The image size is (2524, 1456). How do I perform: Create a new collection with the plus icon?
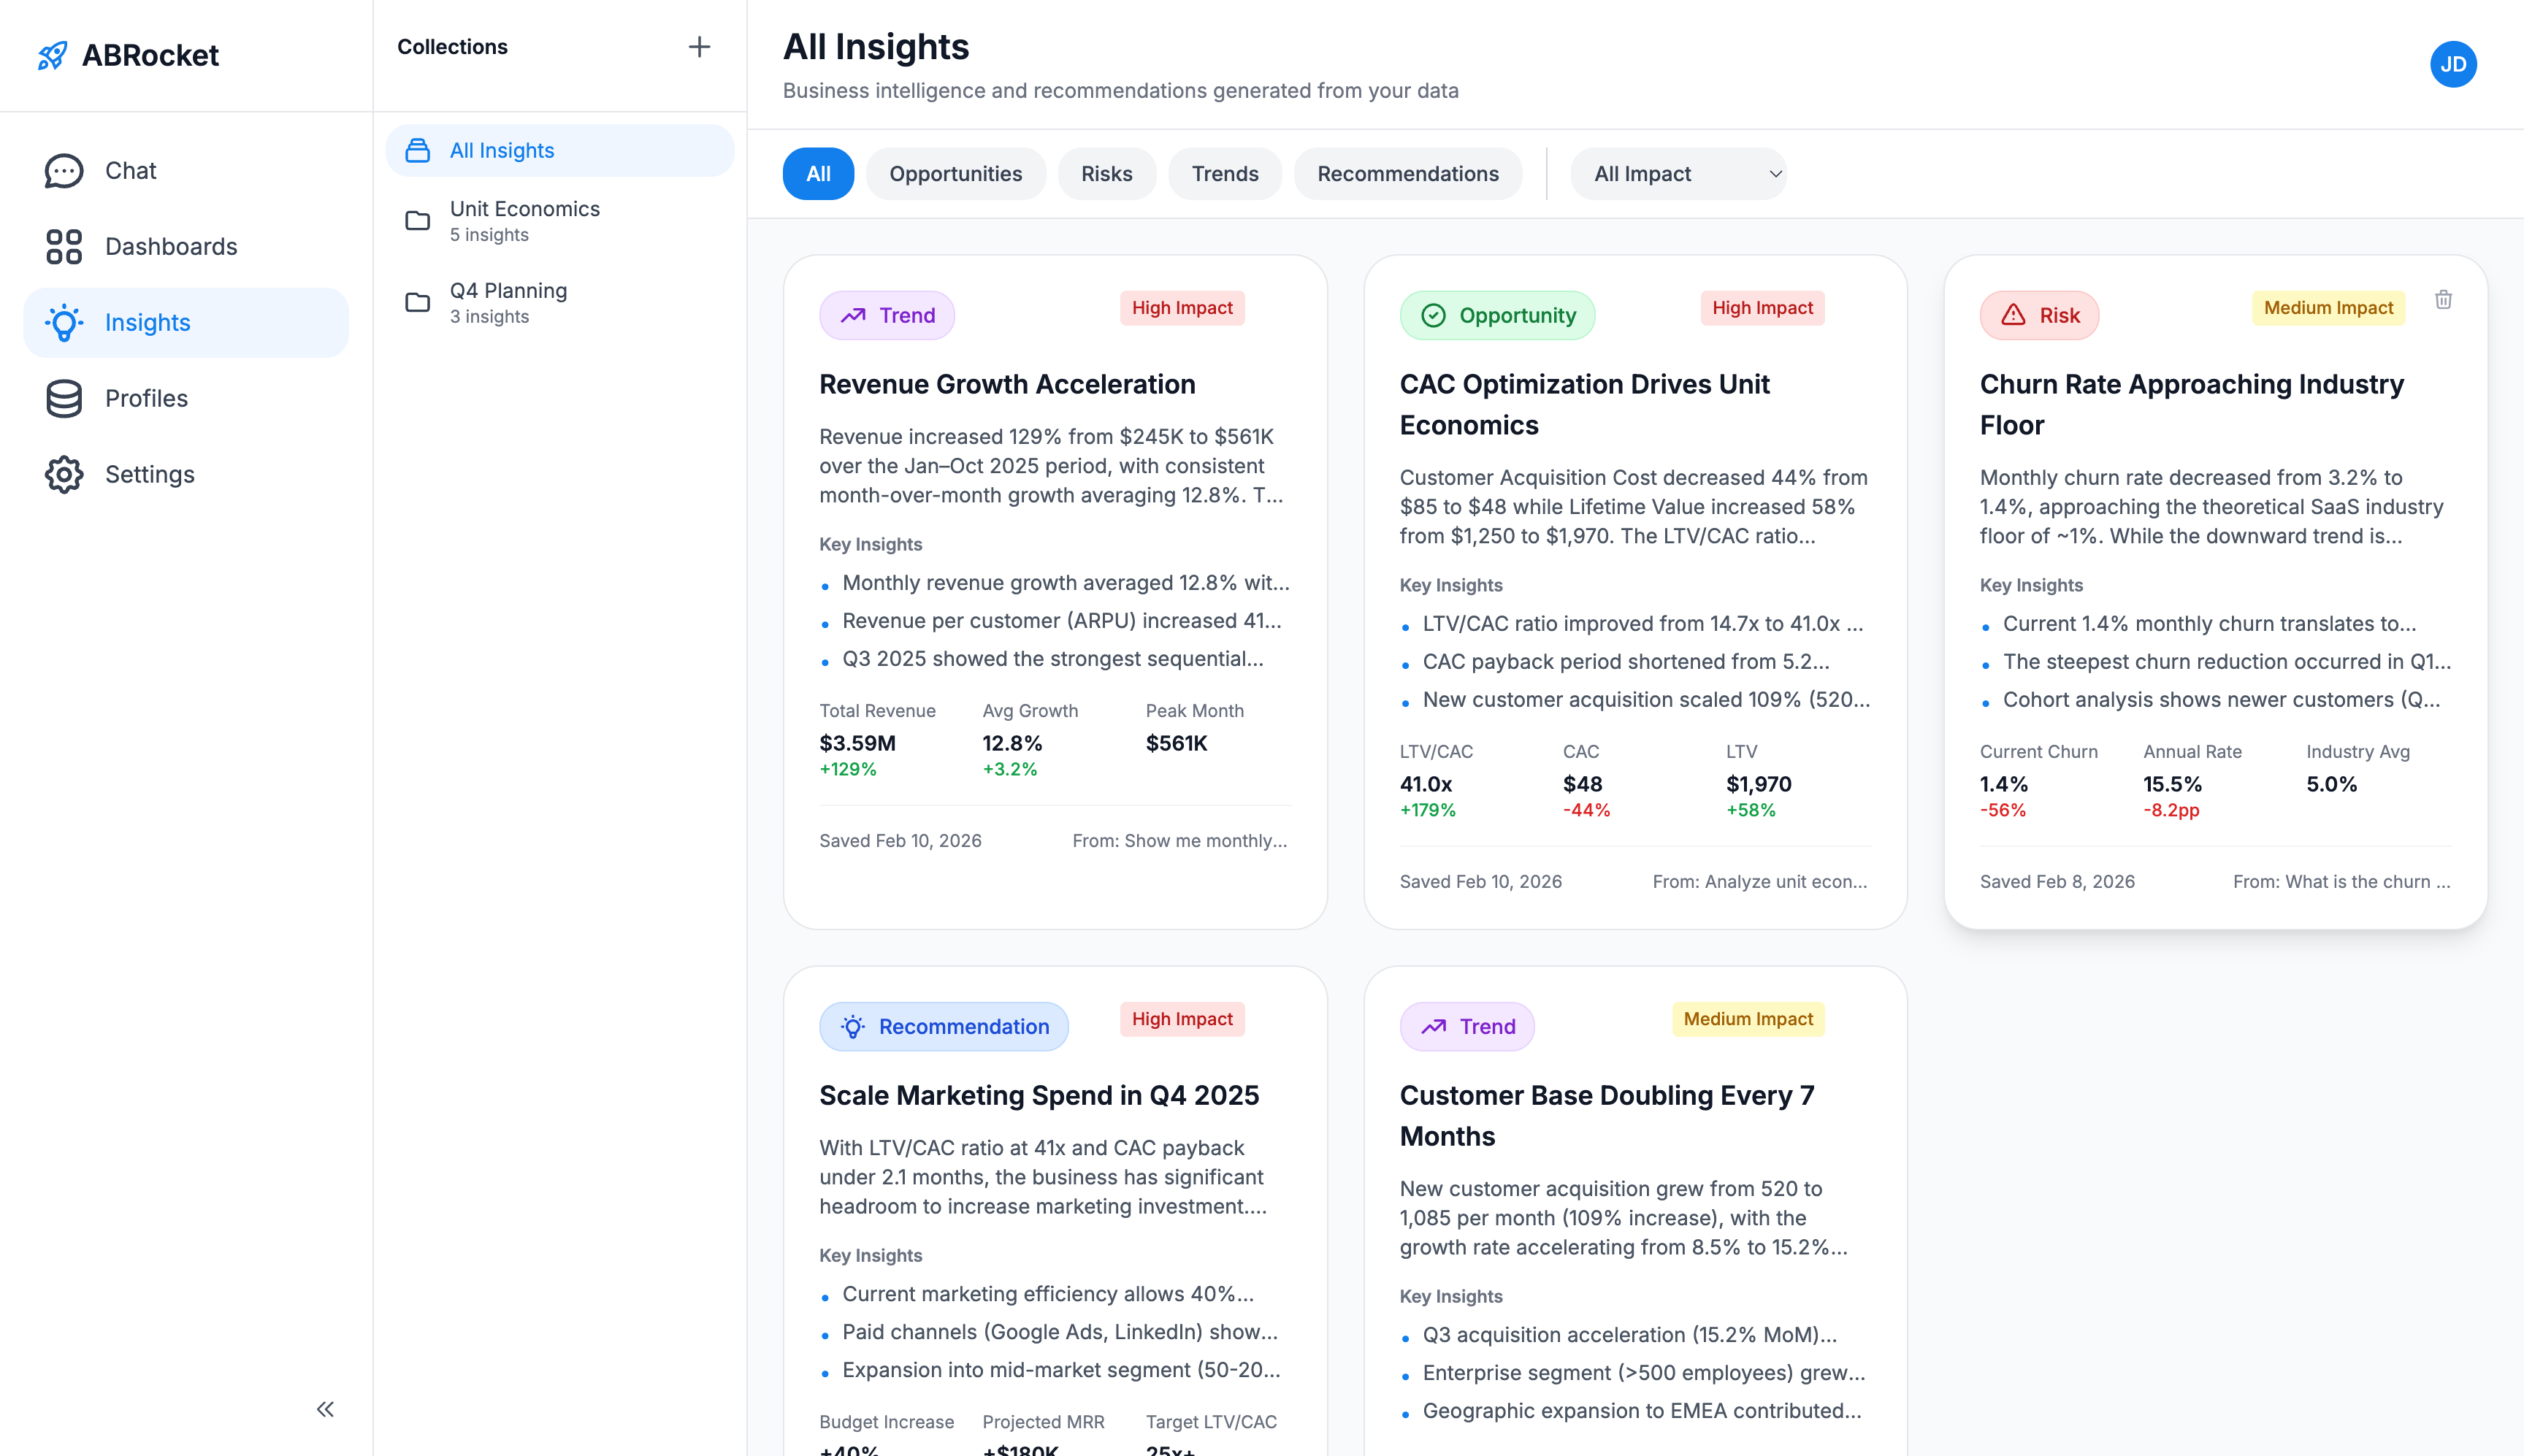699,46
